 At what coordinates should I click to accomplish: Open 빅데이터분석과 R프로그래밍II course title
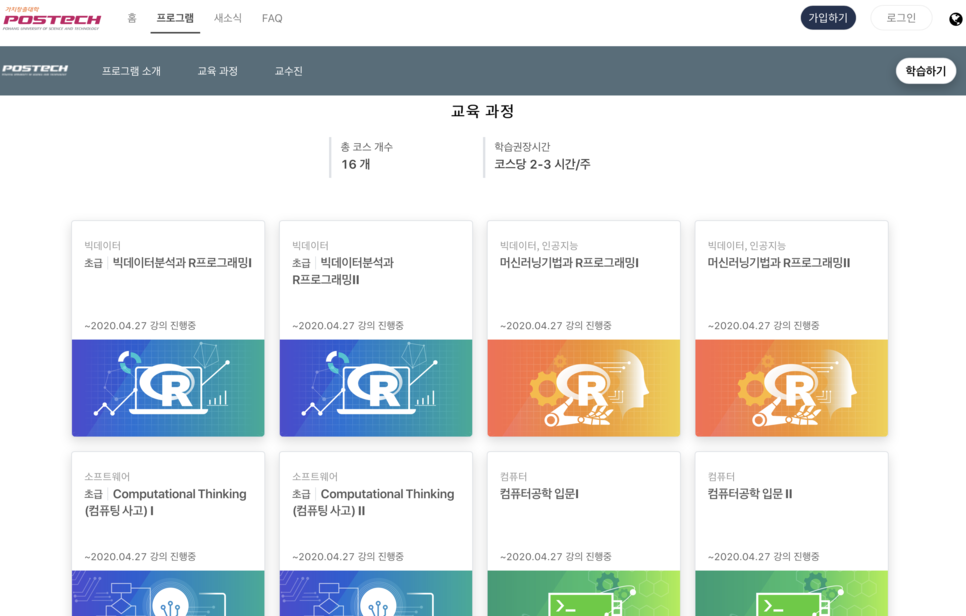(x=343, y=271)
